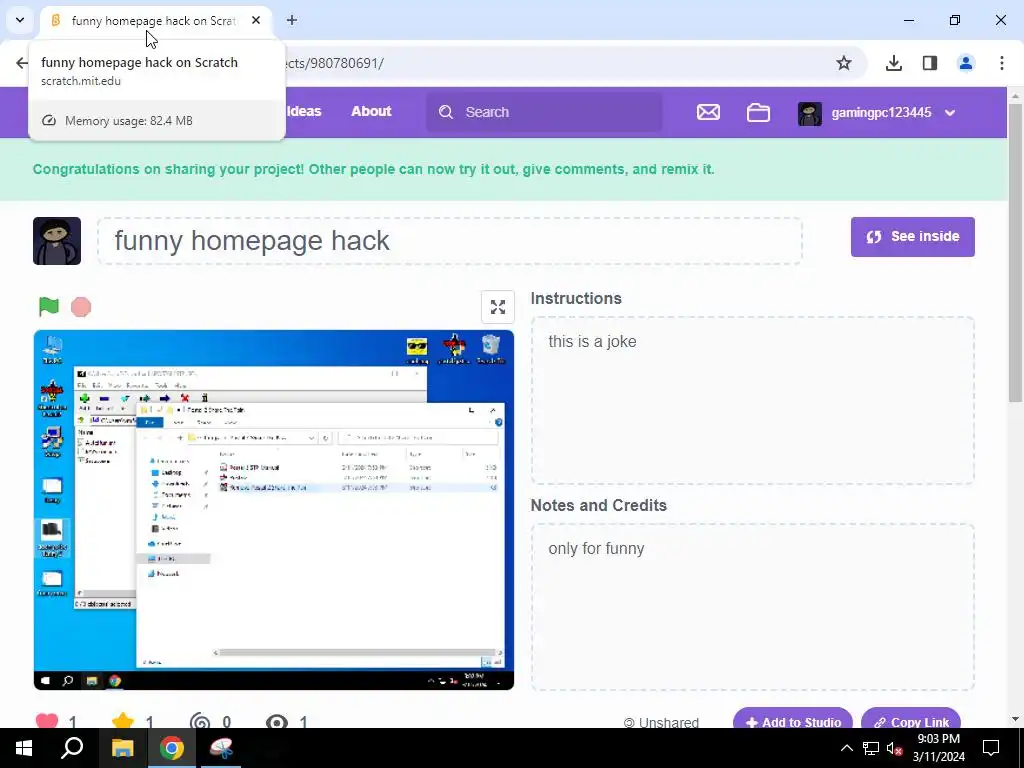Click the Instructions text box
This screenshot has height=768, width=1024.
(752, 400)
